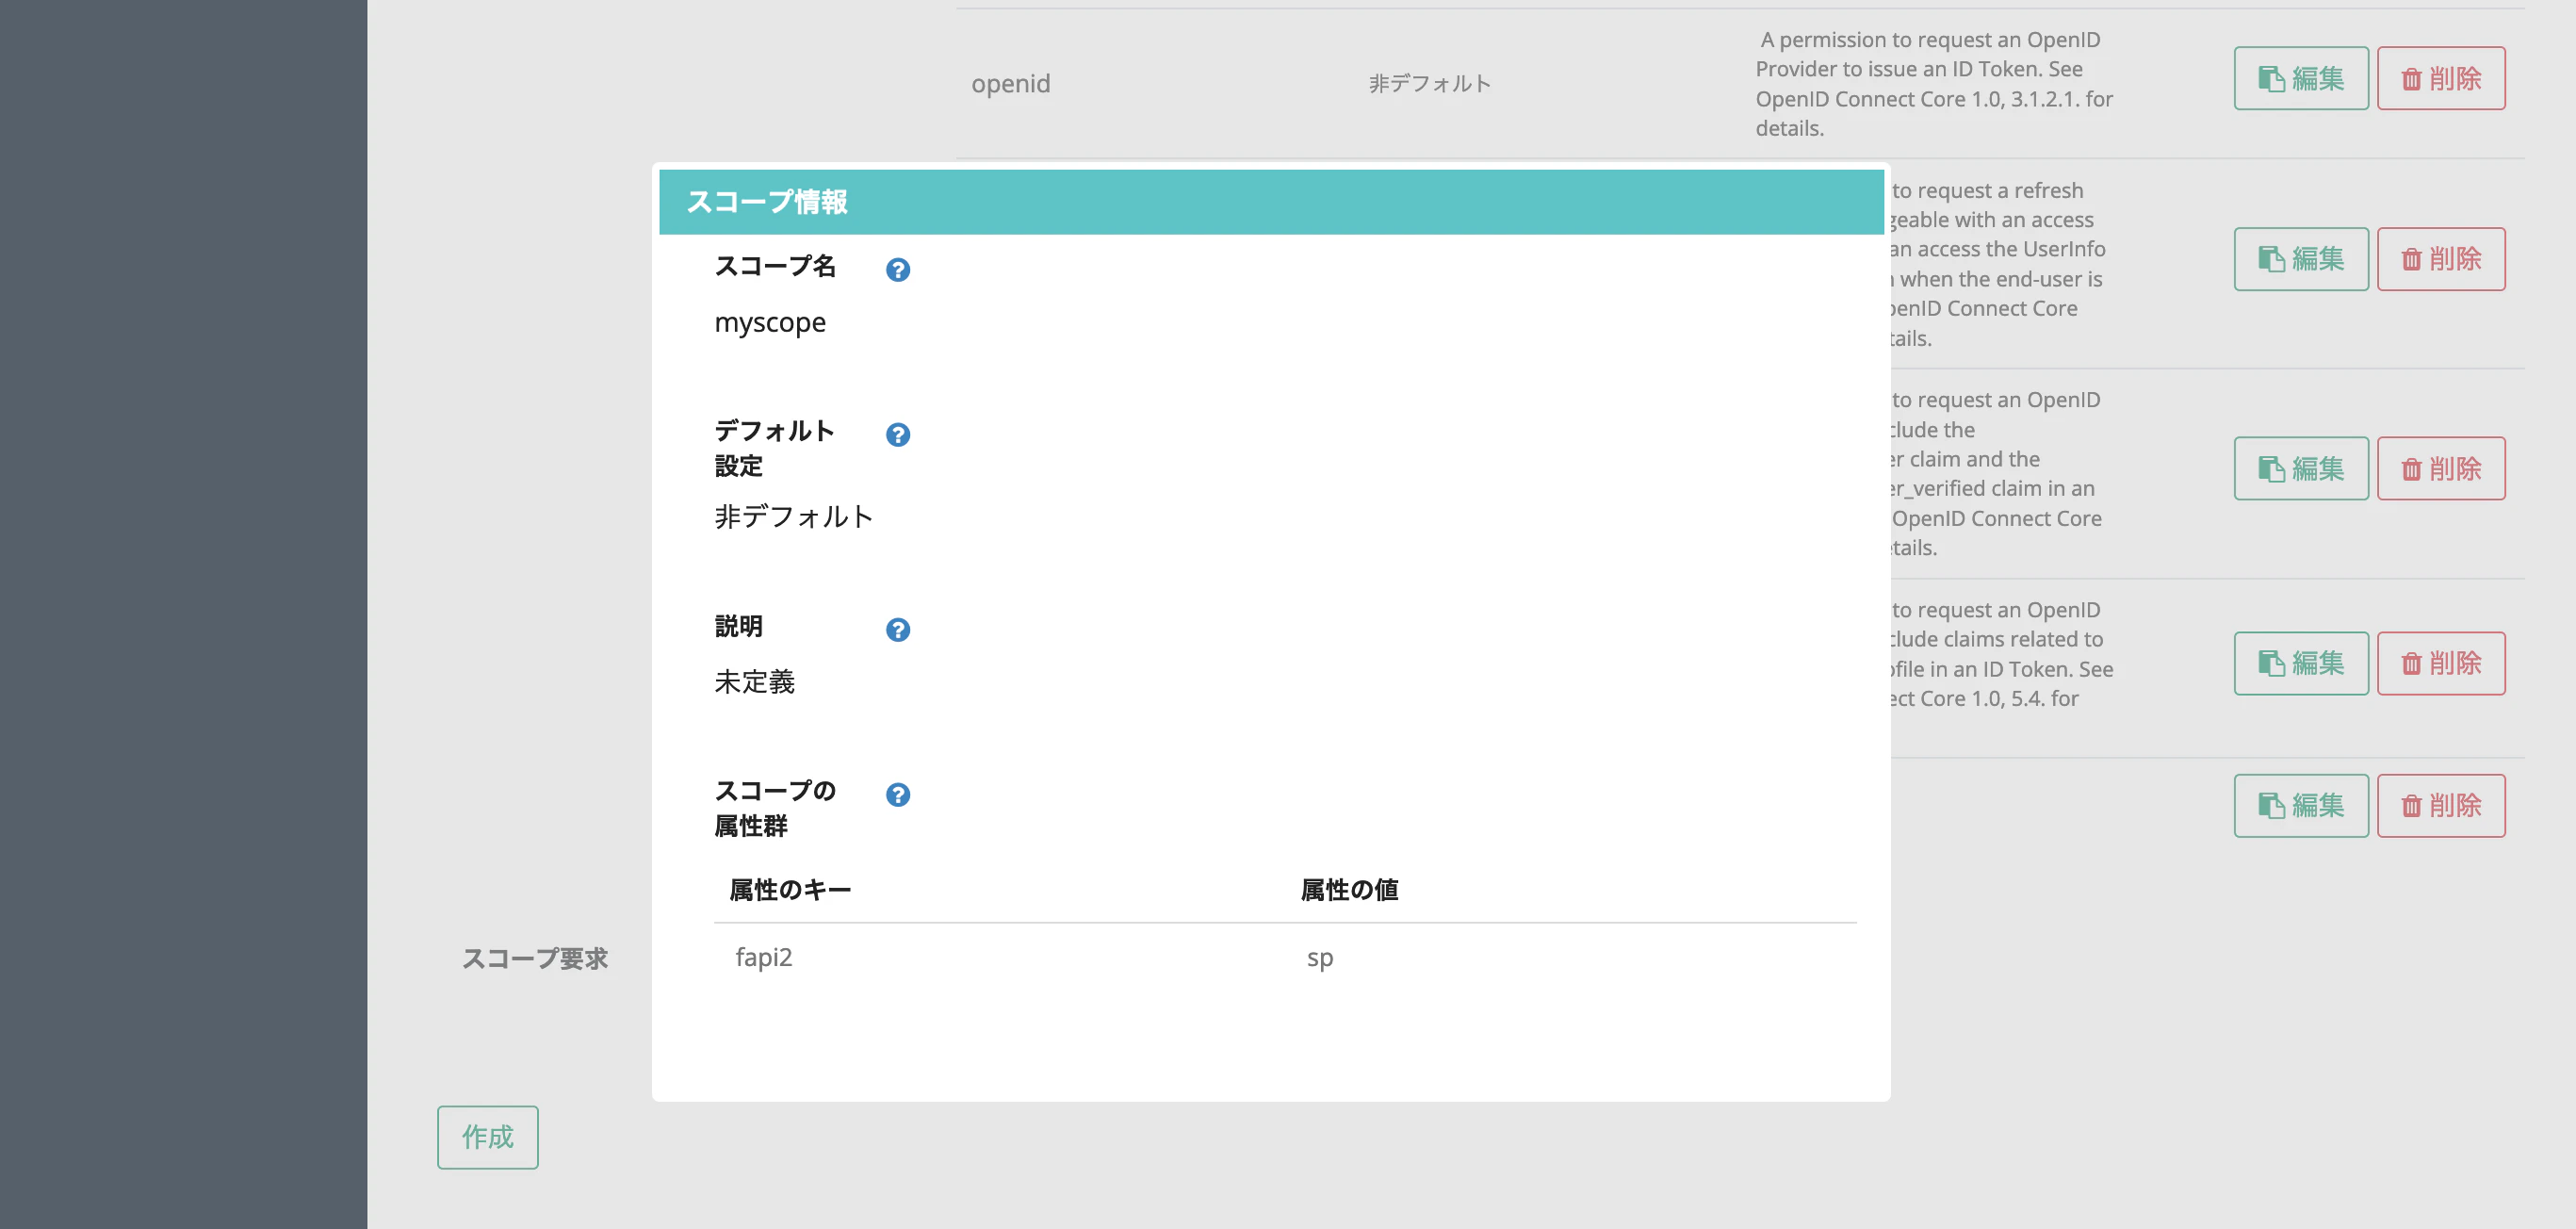Image resolution: width=2576 pixels, height=1229 pixels.
Task: Edit the fourth scope row
Action: point(2300,663)
